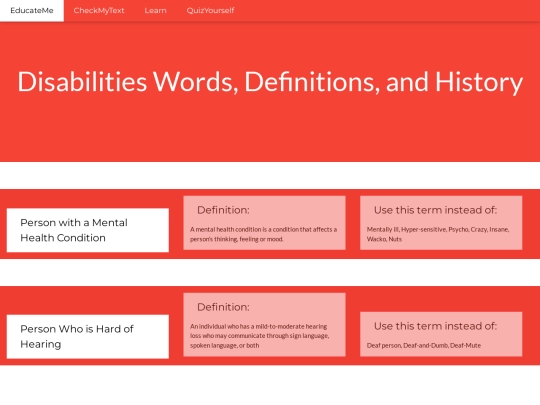Viewport: 540px width, 405px height.
Task: Click the mental health condition definition text
Action: click(264, 234)
